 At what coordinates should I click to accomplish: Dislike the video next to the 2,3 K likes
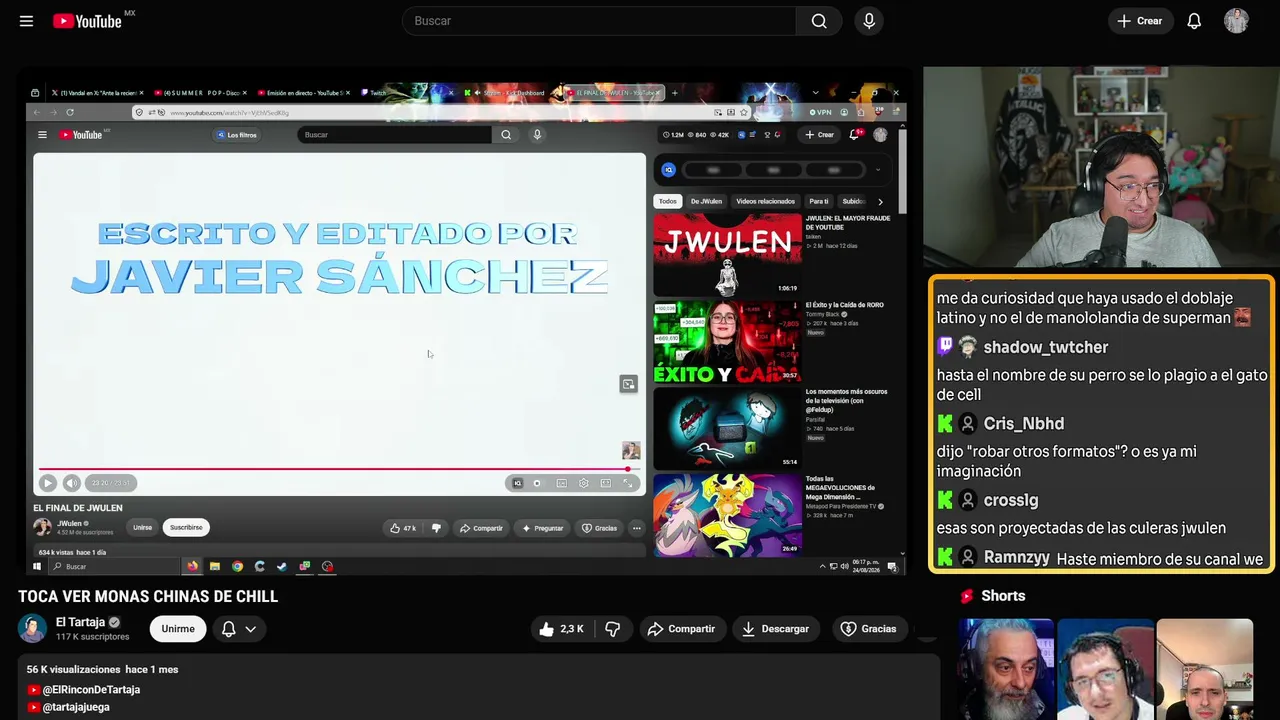613,629
